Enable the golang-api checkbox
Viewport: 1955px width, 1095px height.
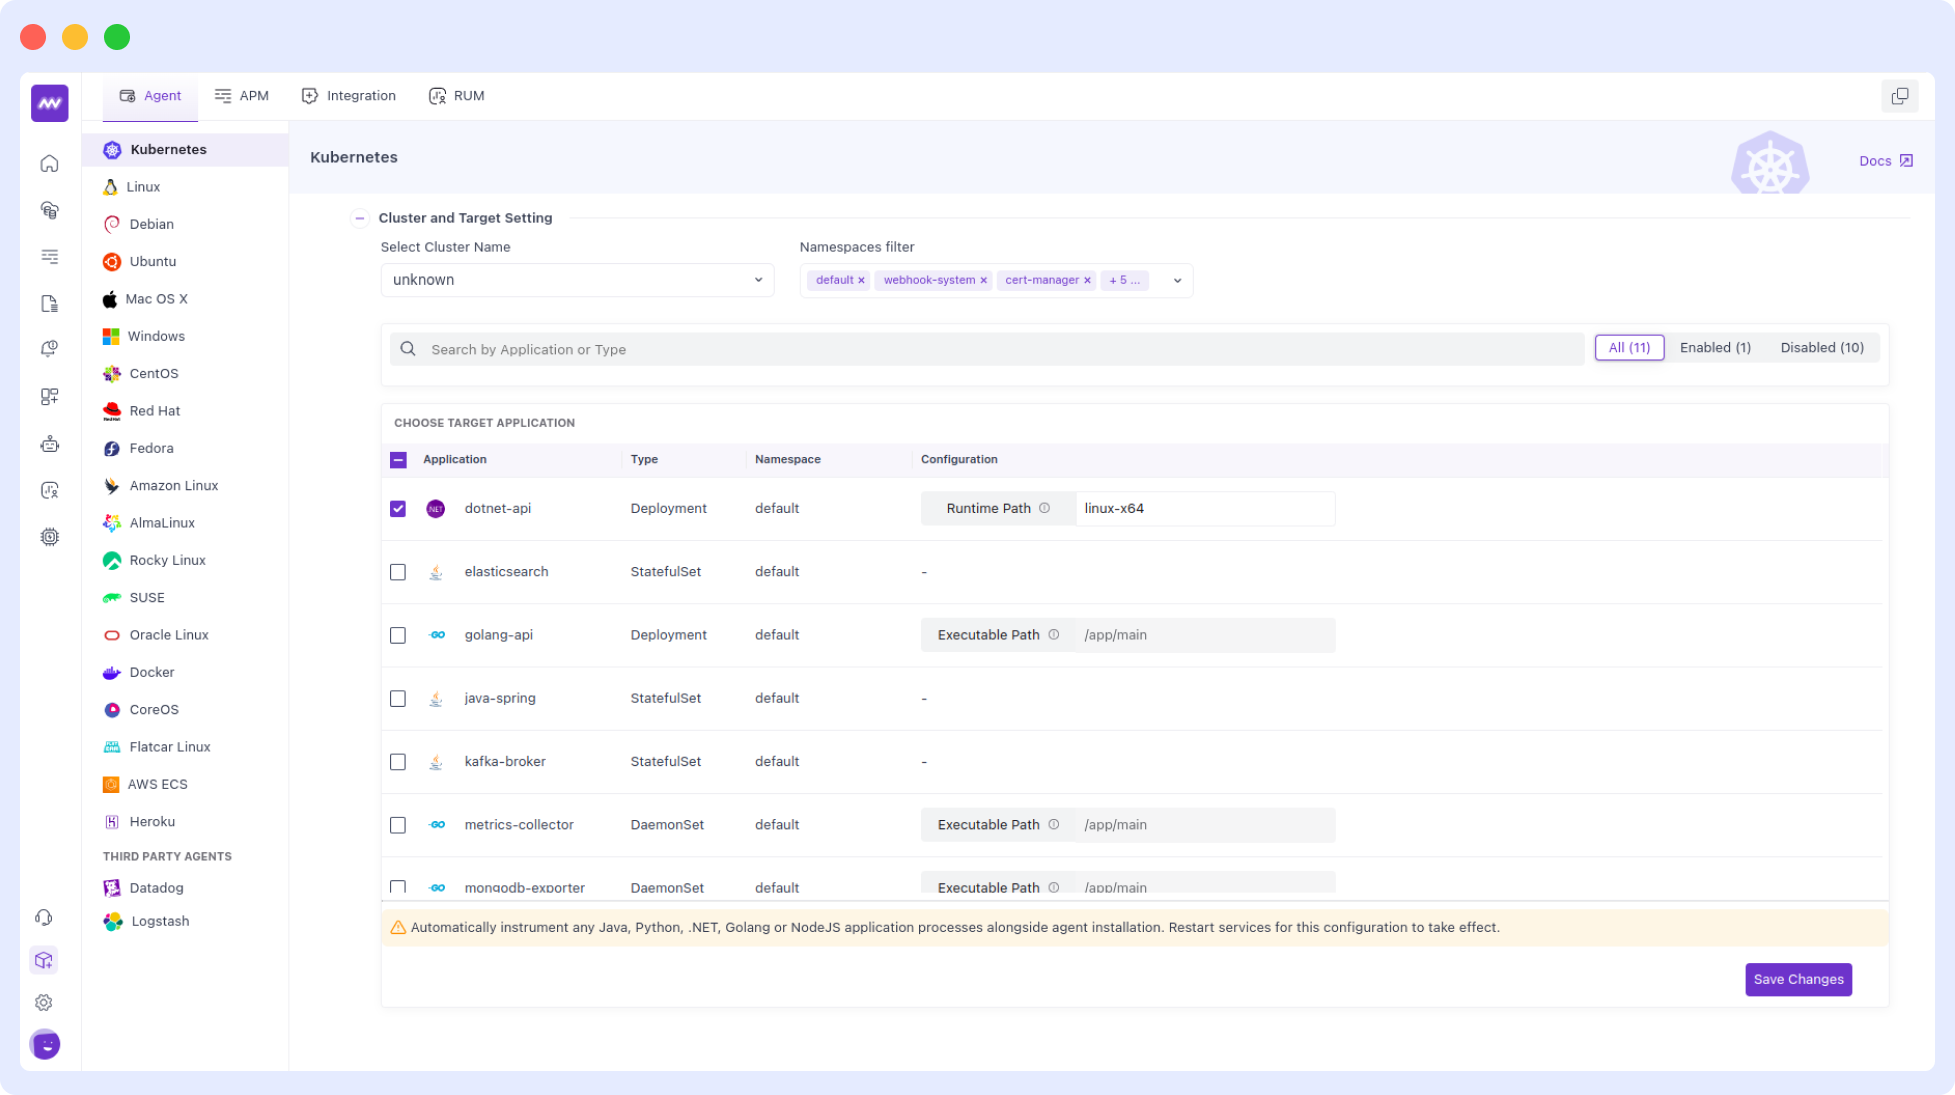pos(398,635)
